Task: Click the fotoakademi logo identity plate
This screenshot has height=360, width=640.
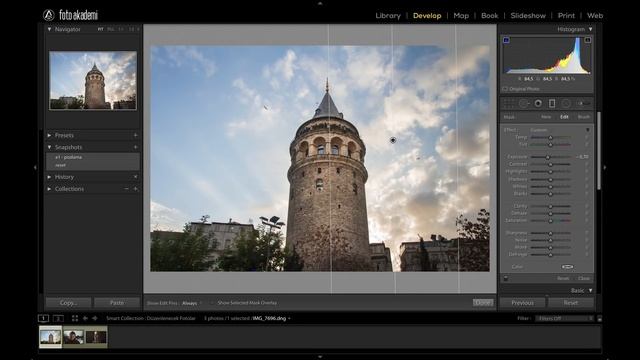Action: 70,15
